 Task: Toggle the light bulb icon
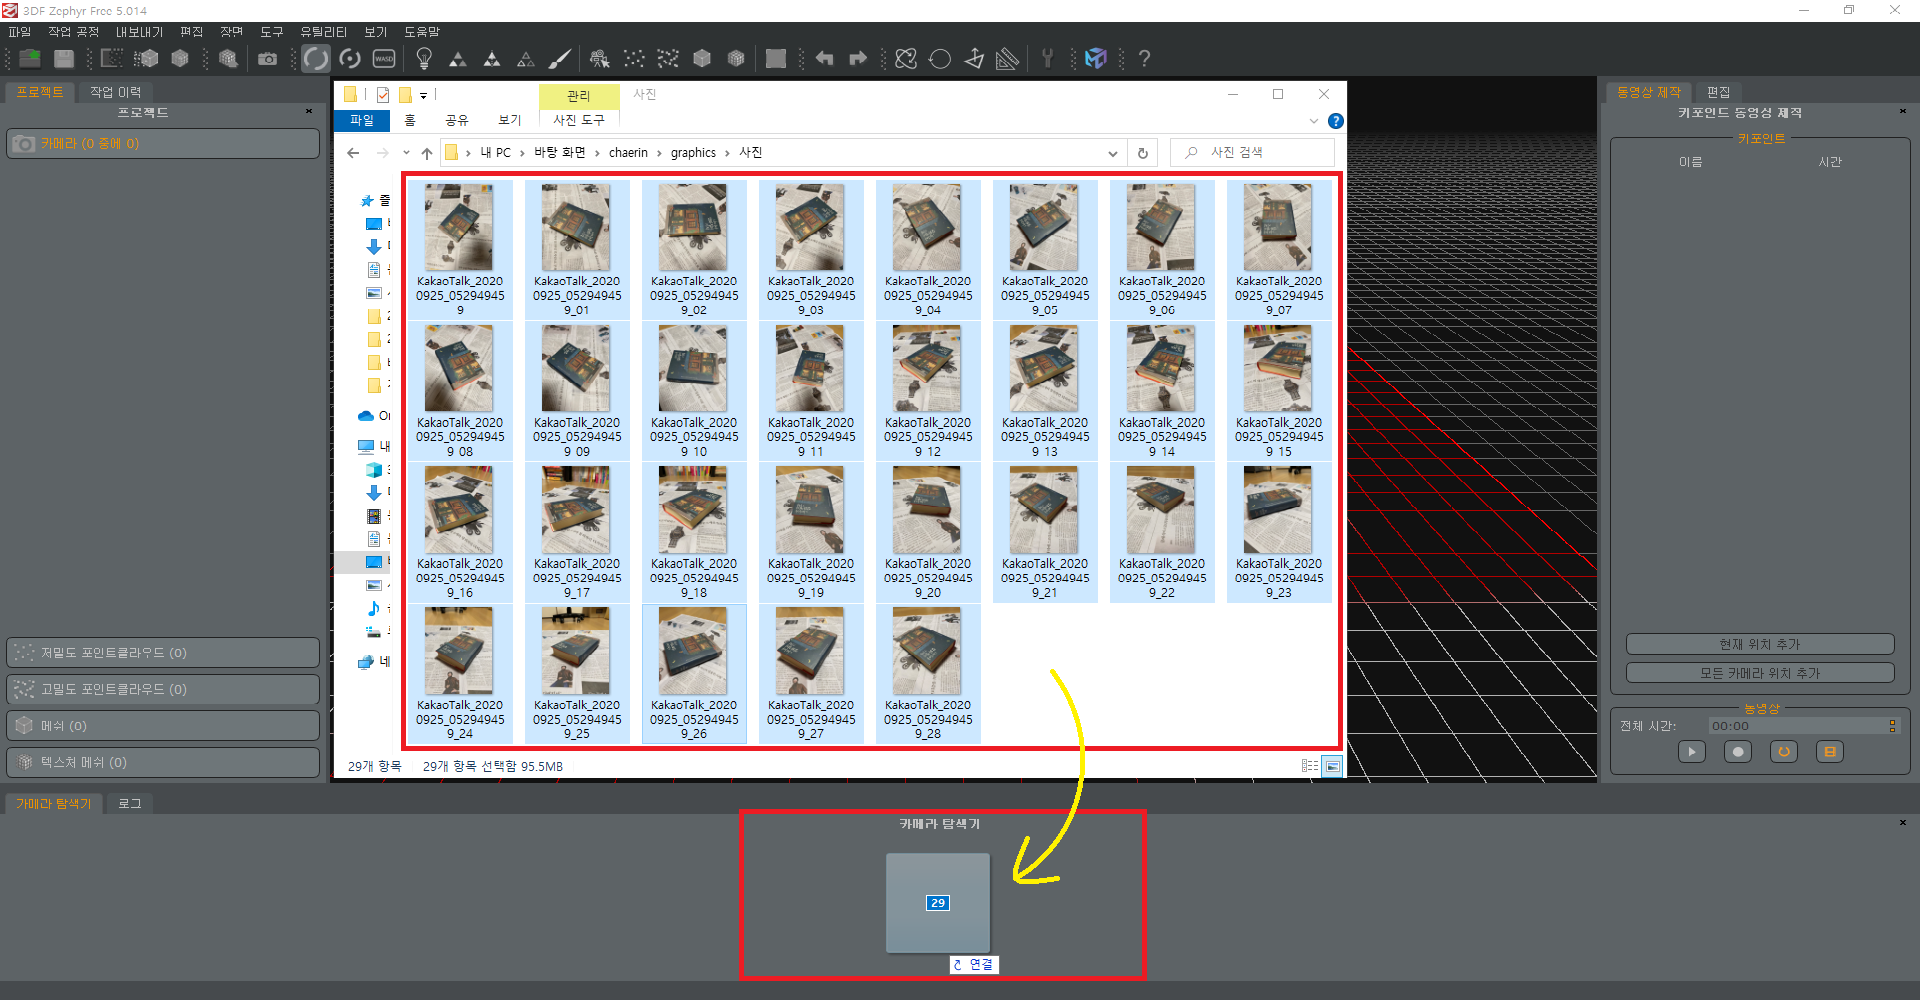(424, 59)
